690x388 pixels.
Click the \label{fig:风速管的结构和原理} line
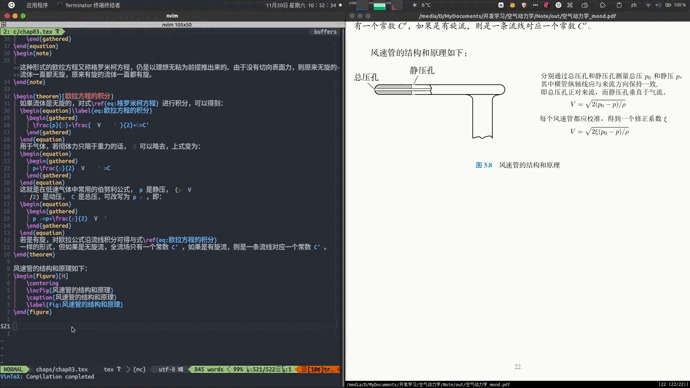tap(75, 304)
